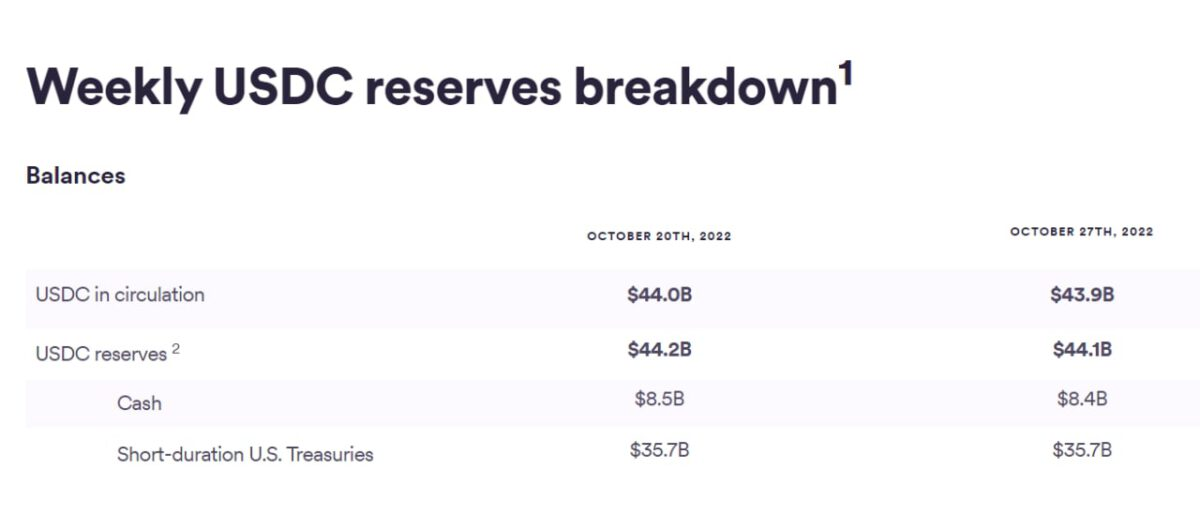This screenshot has width=1200, height=516.
Task: Select the $43.9B circulation value
Action: [x=1082, y=295]
